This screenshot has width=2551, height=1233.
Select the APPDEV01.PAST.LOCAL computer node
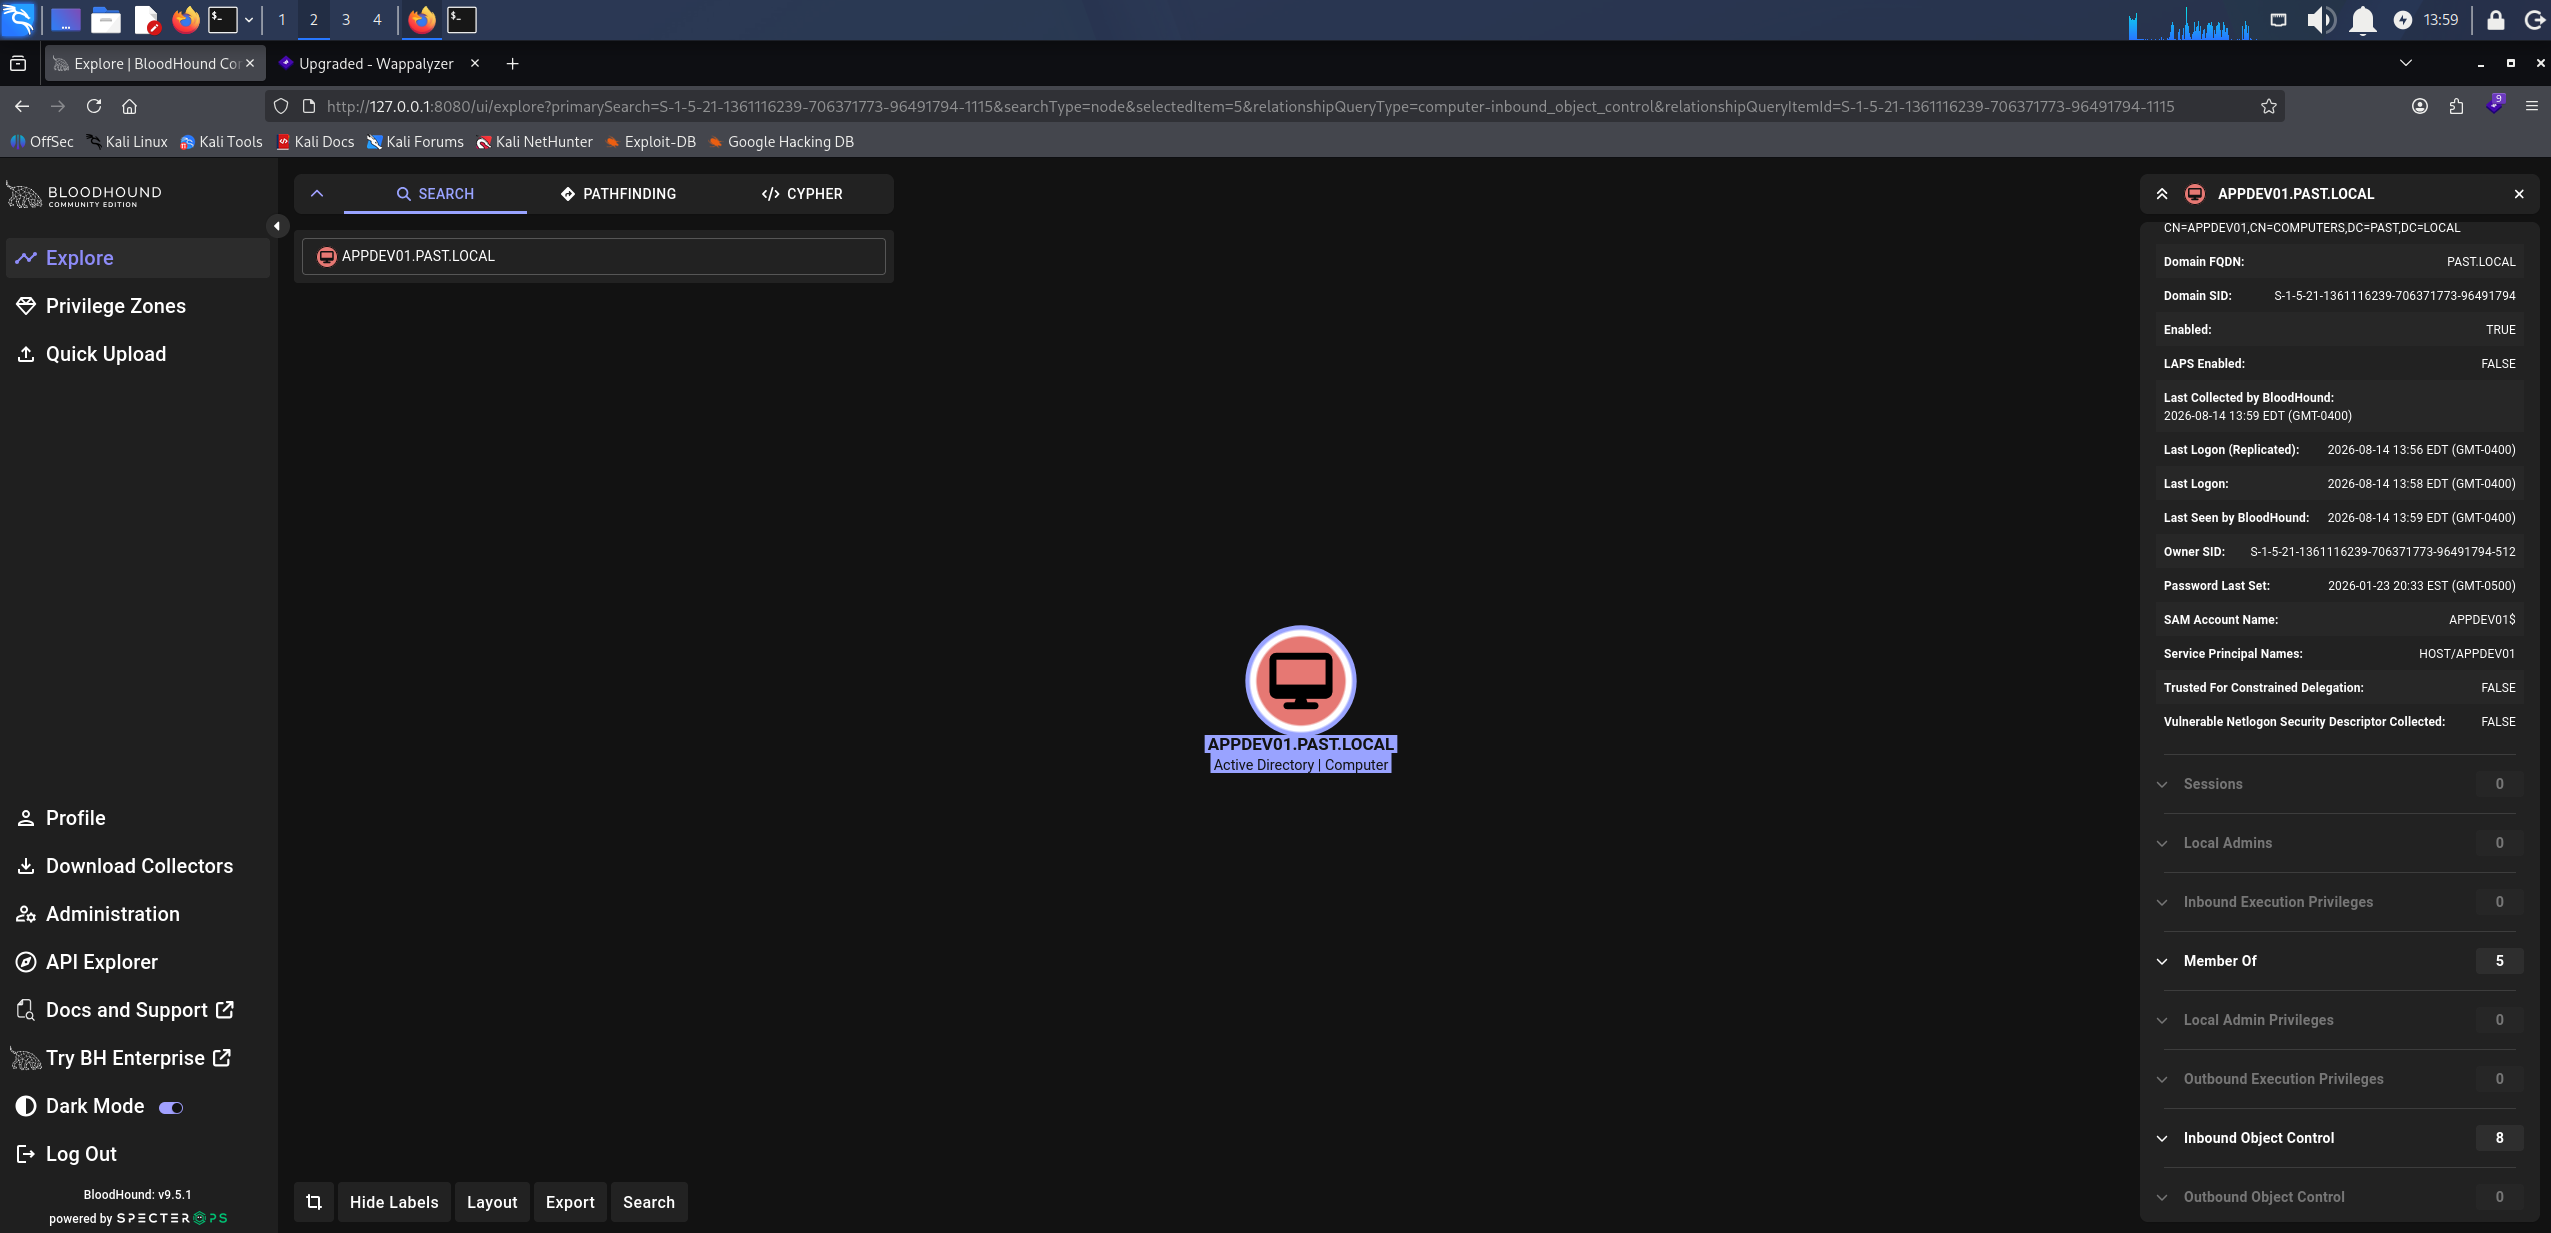pyautogui.click(x=1300, y=681)
